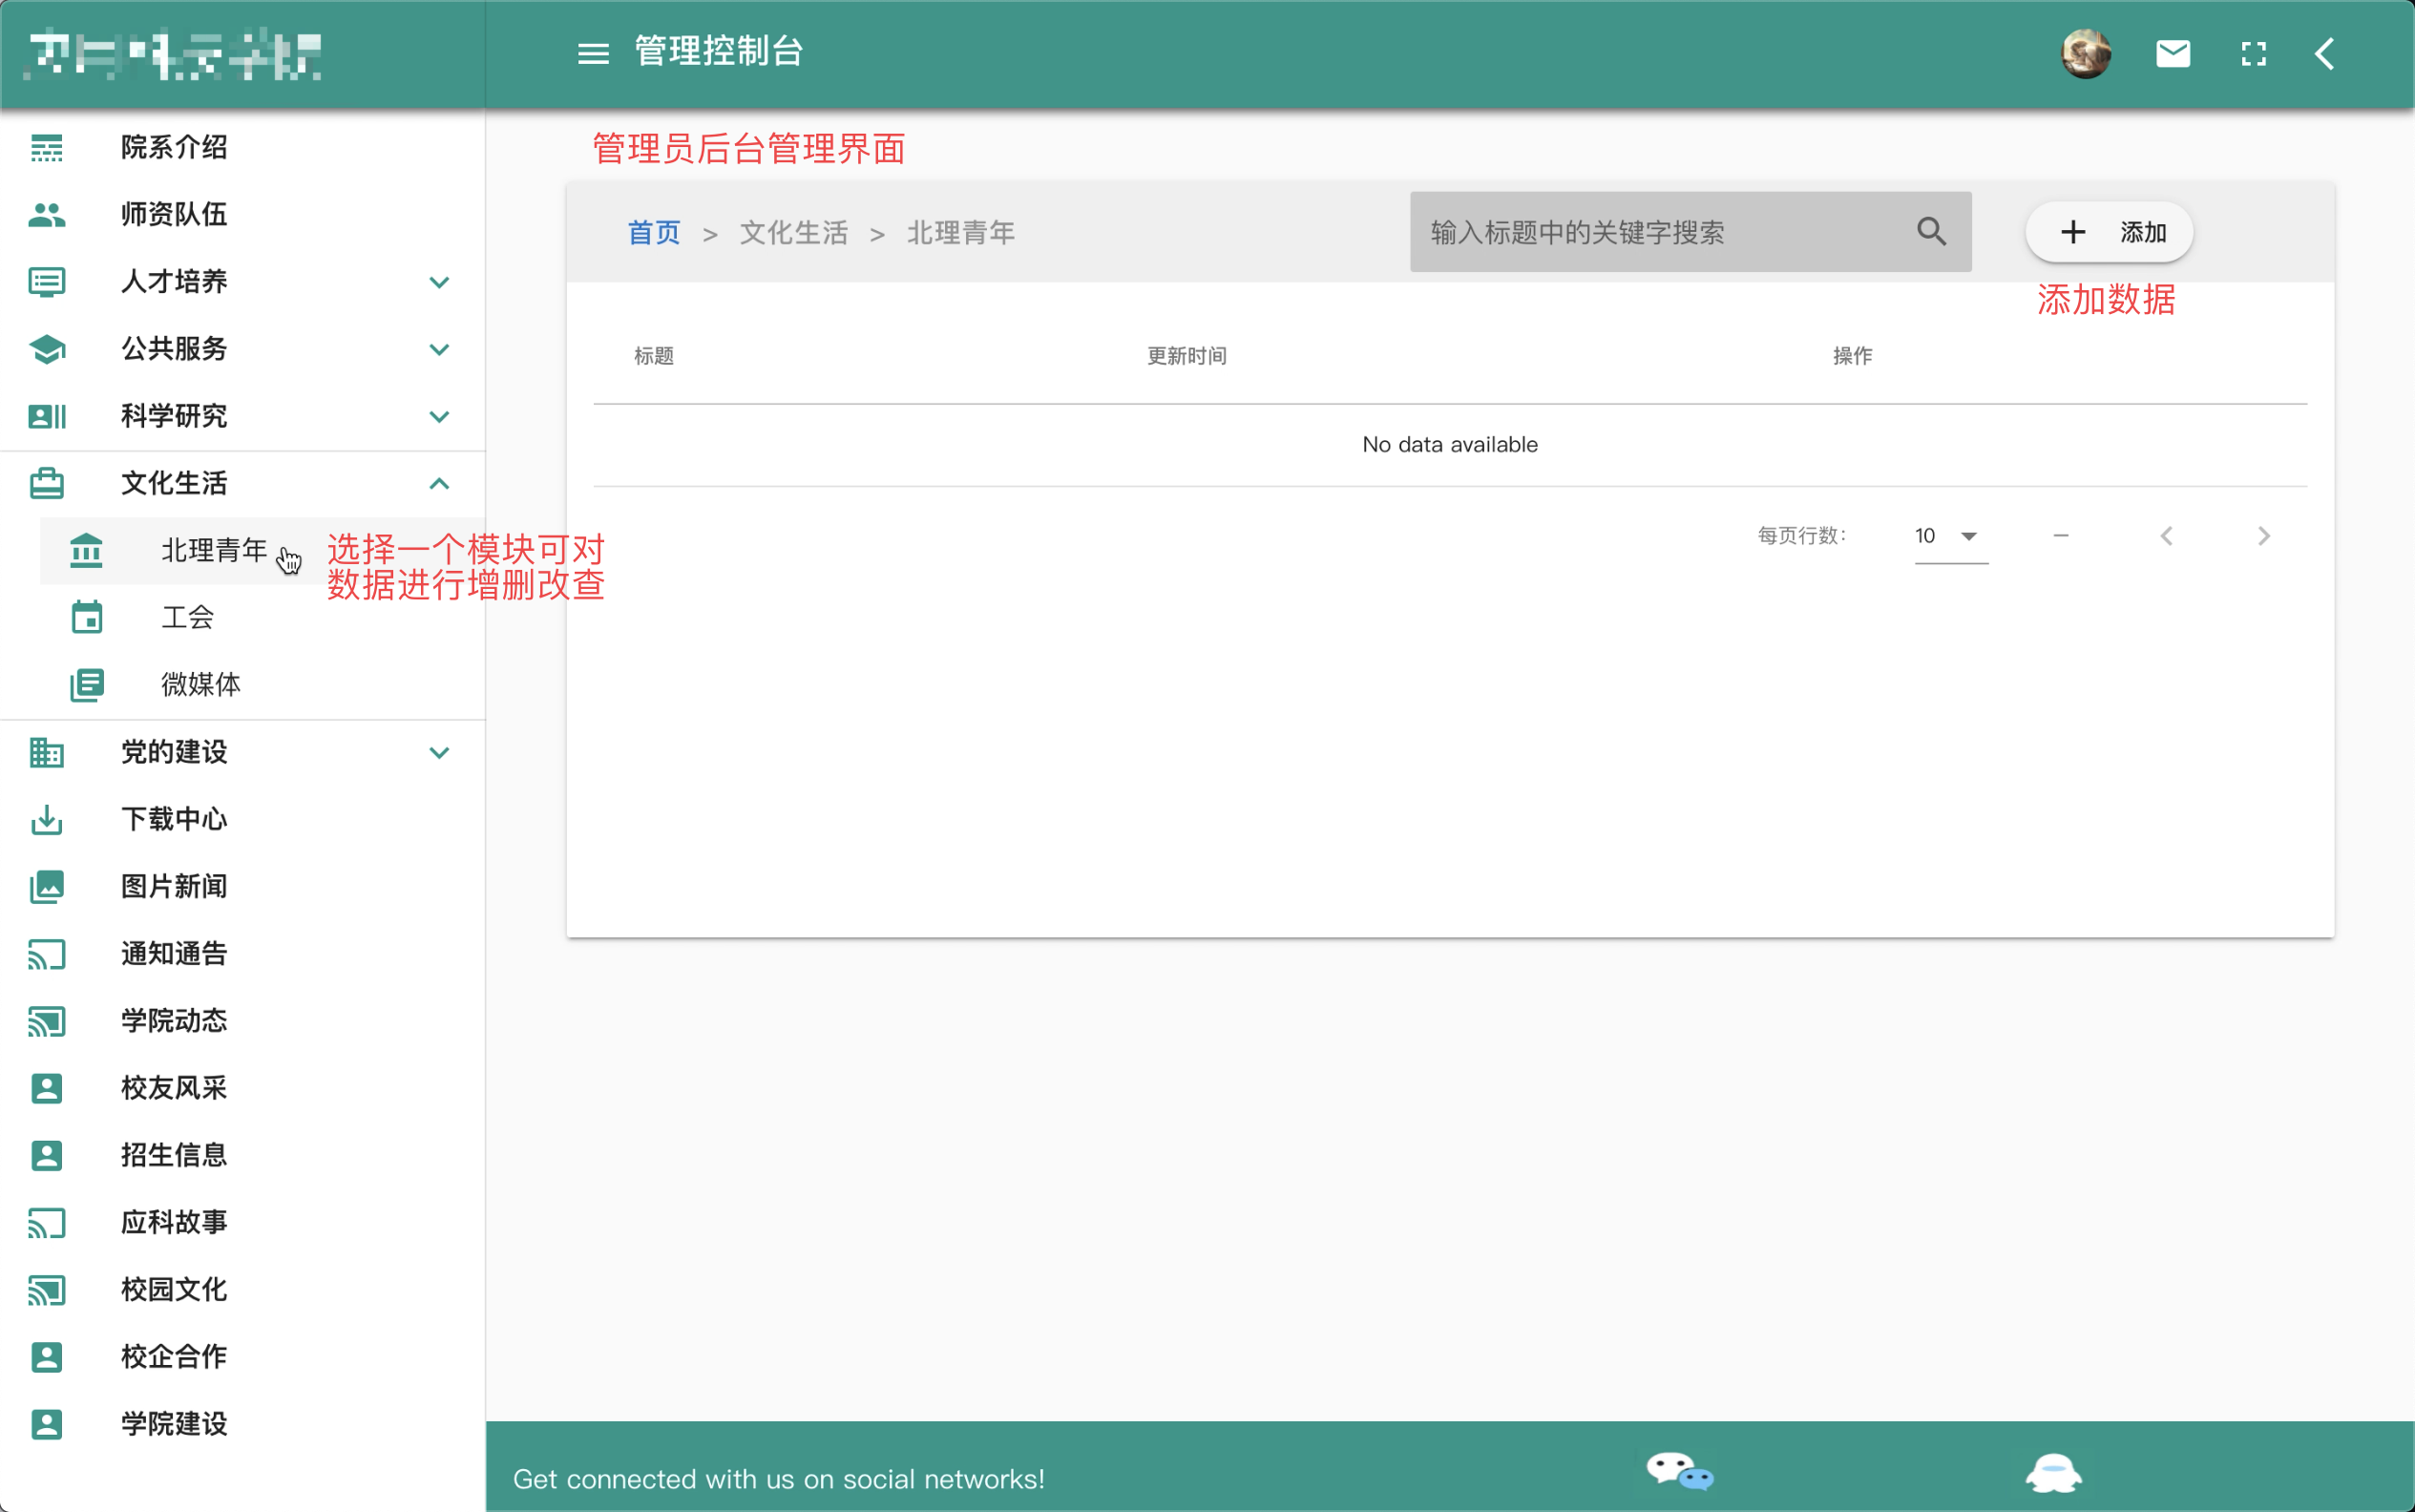The image size is (2415, 1512).
Task: Open the WeChat social icon in footer
Action: 1679,1473
